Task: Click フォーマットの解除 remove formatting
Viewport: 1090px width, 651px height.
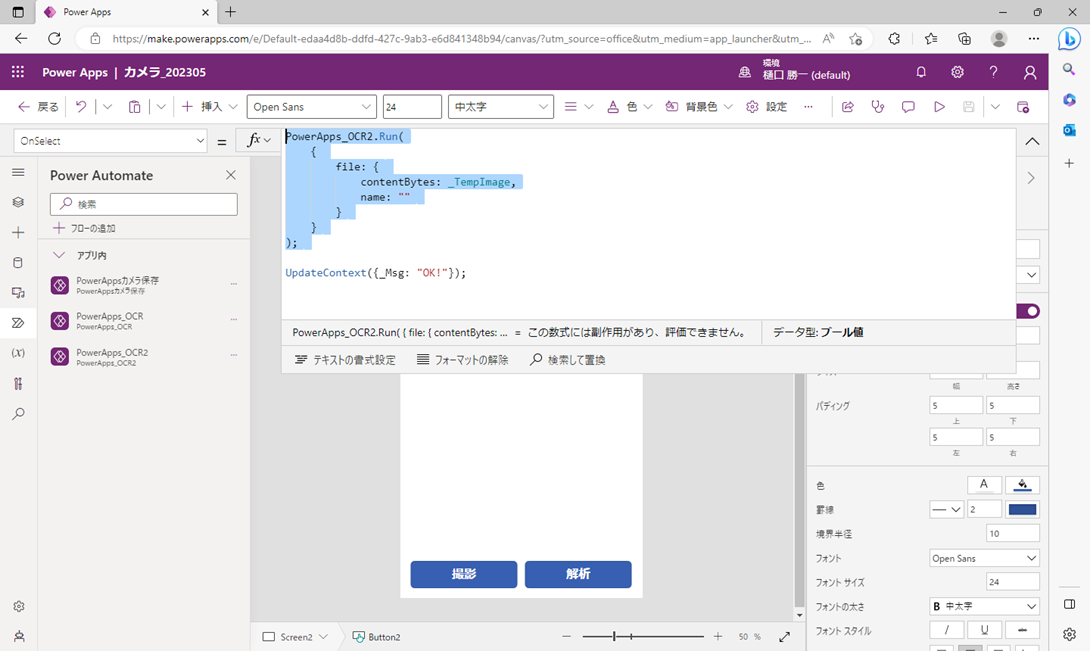Action: click(x=462, y=360)
